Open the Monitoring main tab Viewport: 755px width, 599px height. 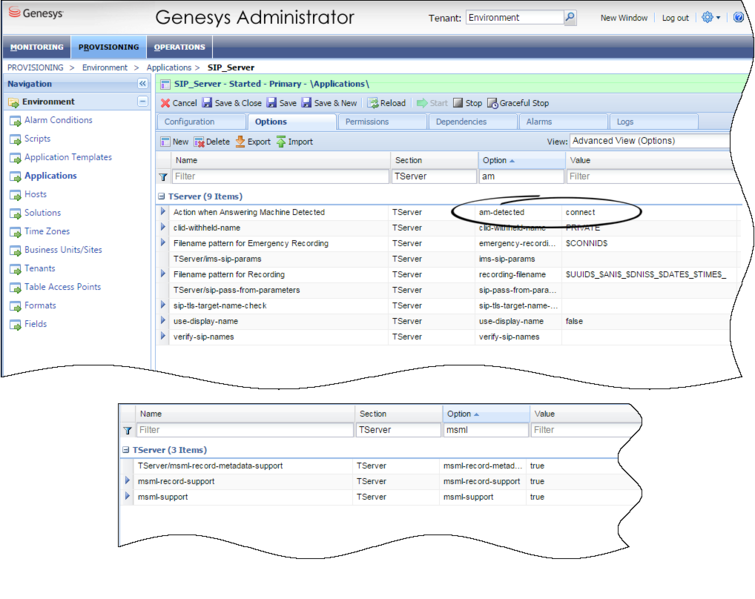tap(36, 47)
